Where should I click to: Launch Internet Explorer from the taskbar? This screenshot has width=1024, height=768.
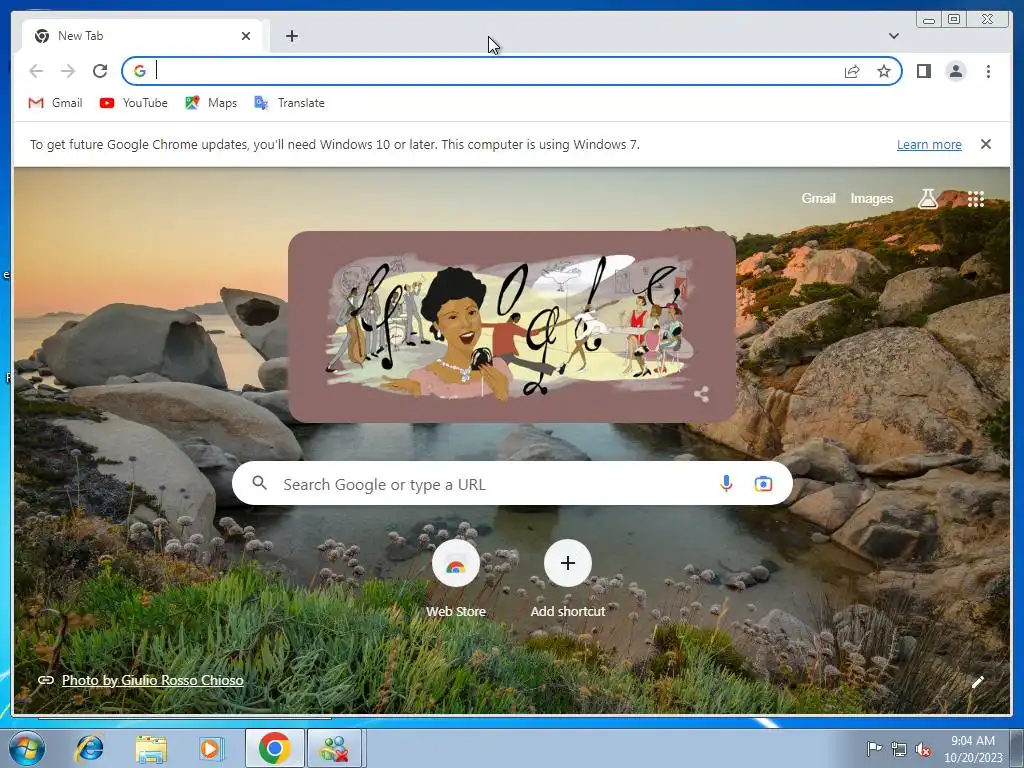tap(89, 748)
